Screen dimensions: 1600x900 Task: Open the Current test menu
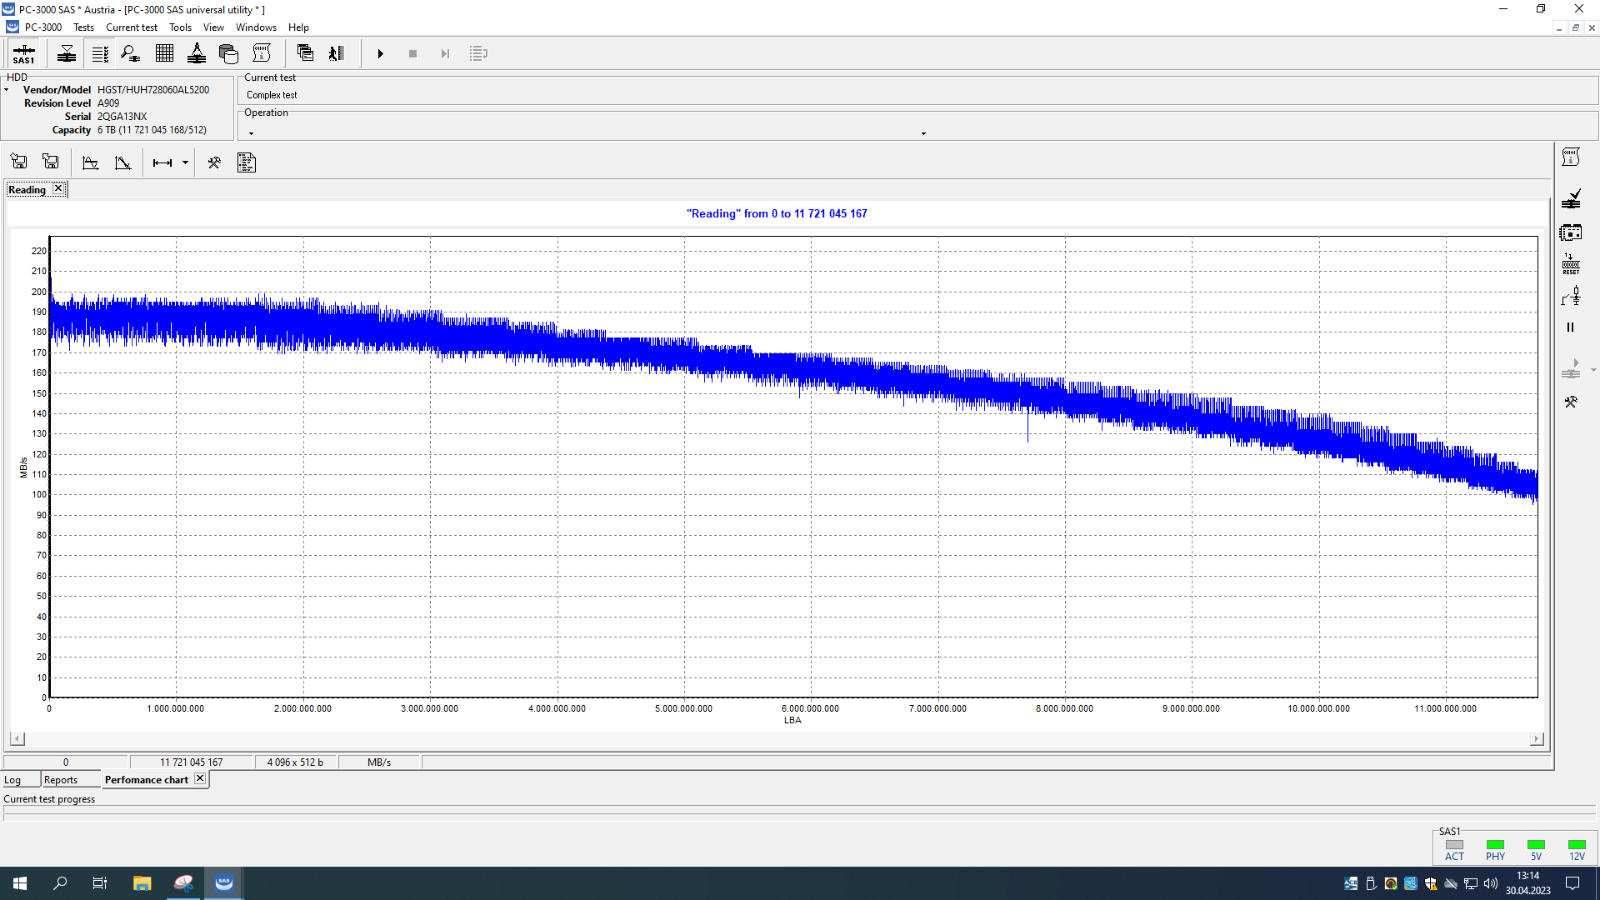(132, 27)
